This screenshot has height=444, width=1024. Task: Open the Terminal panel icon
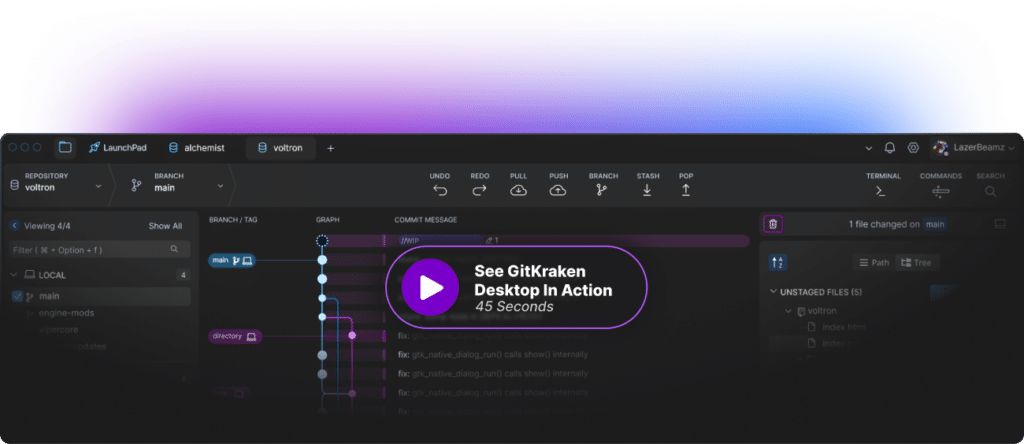(881, 190)
